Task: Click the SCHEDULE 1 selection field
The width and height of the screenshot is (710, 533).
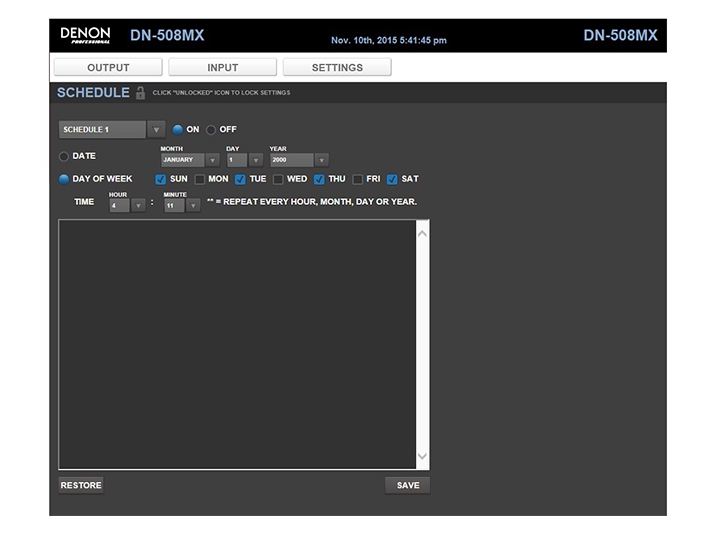Action: [102, 130]
